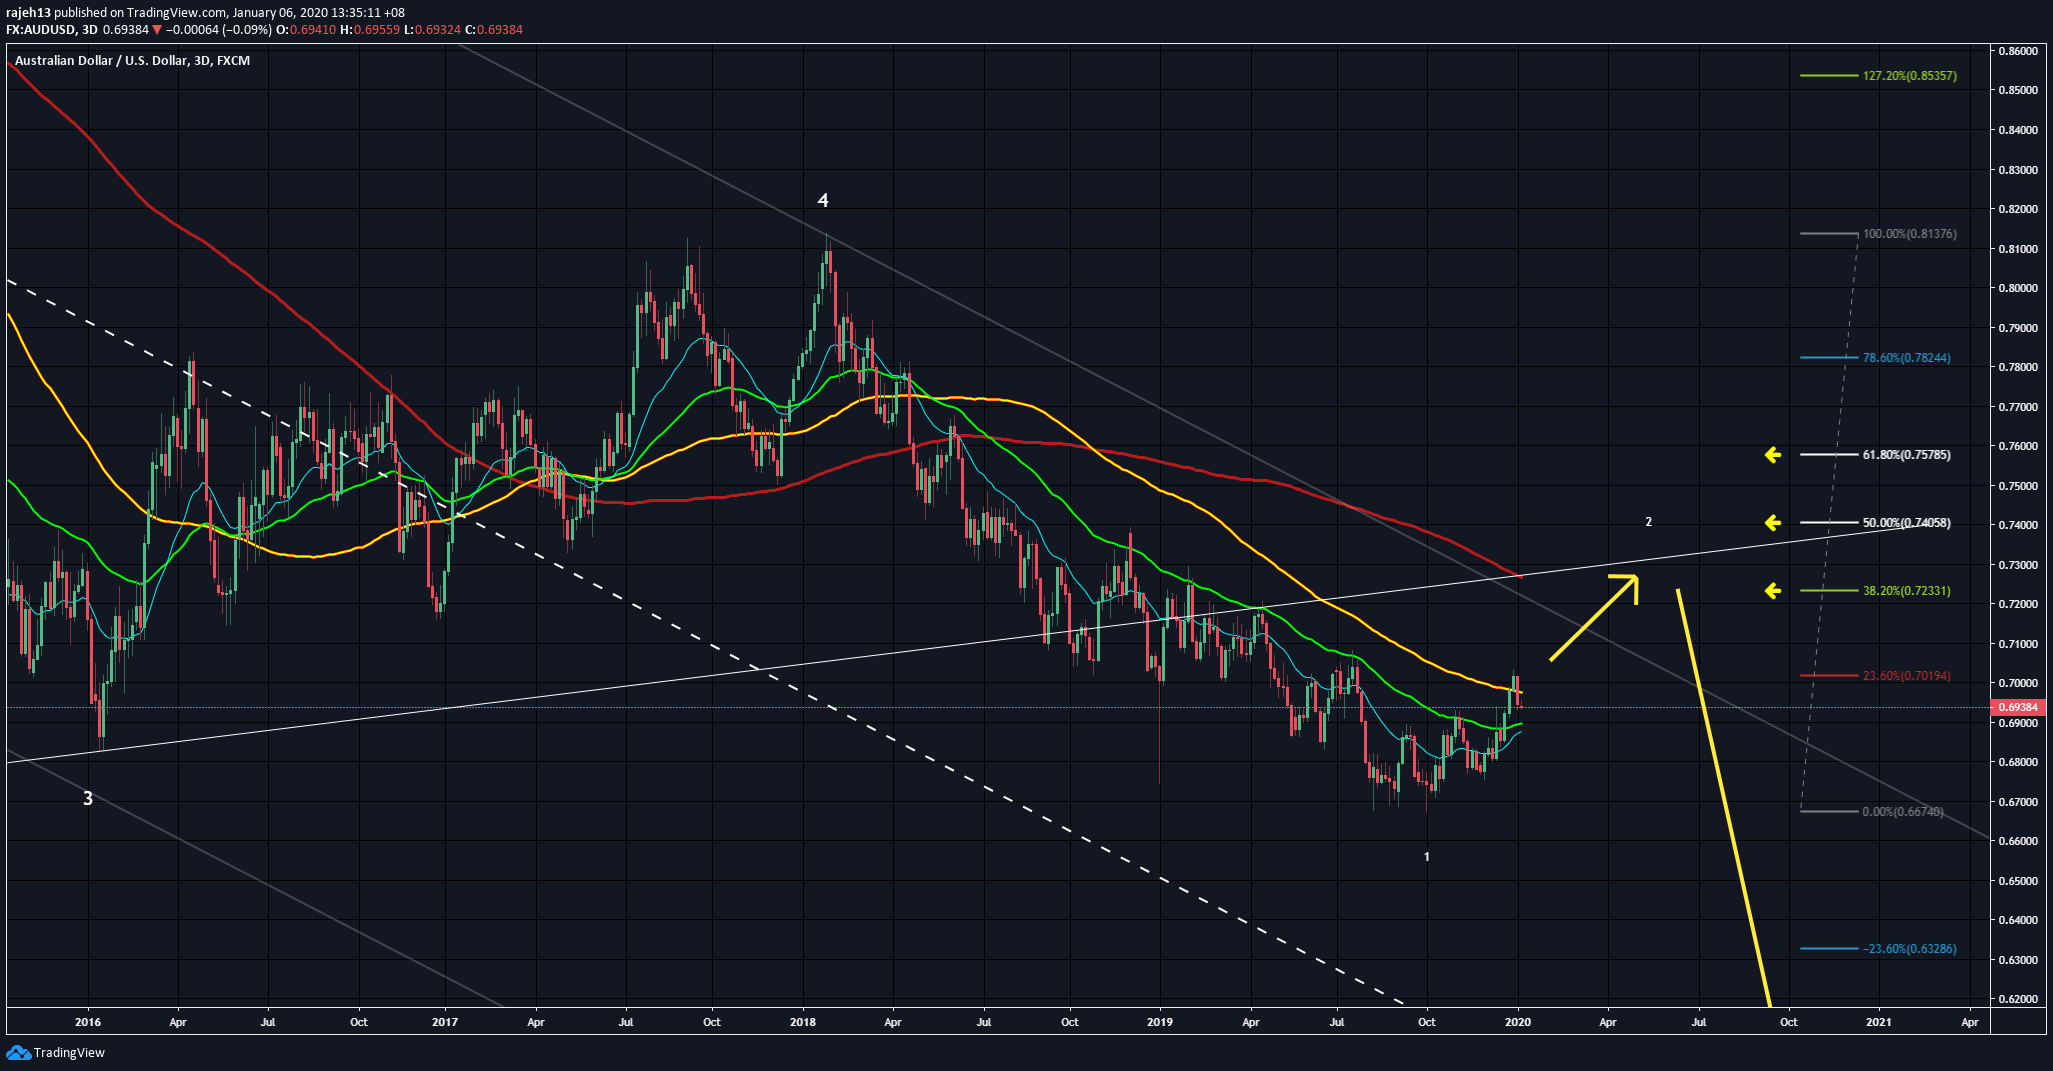
Task: Click the 2016 label on time axis
Action: pos(88,1022)
